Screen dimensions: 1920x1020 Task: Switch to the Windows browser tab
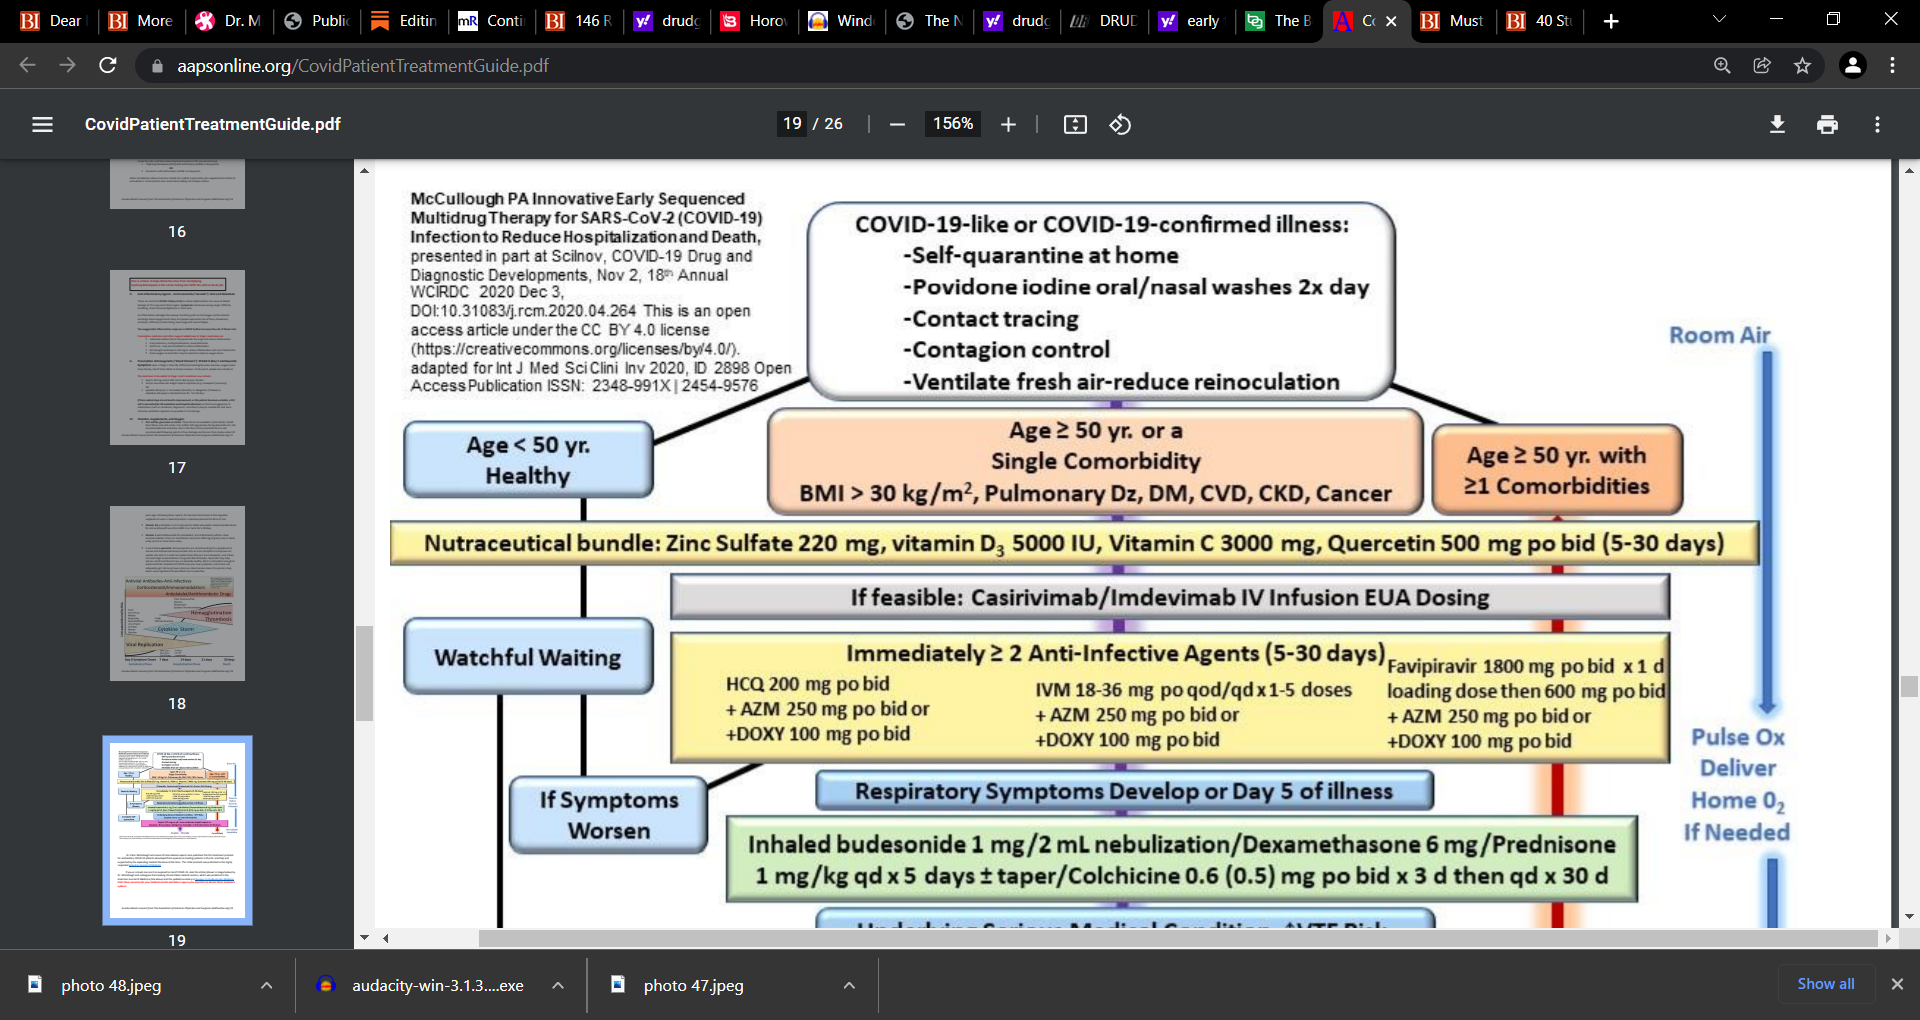click(842, 21)
